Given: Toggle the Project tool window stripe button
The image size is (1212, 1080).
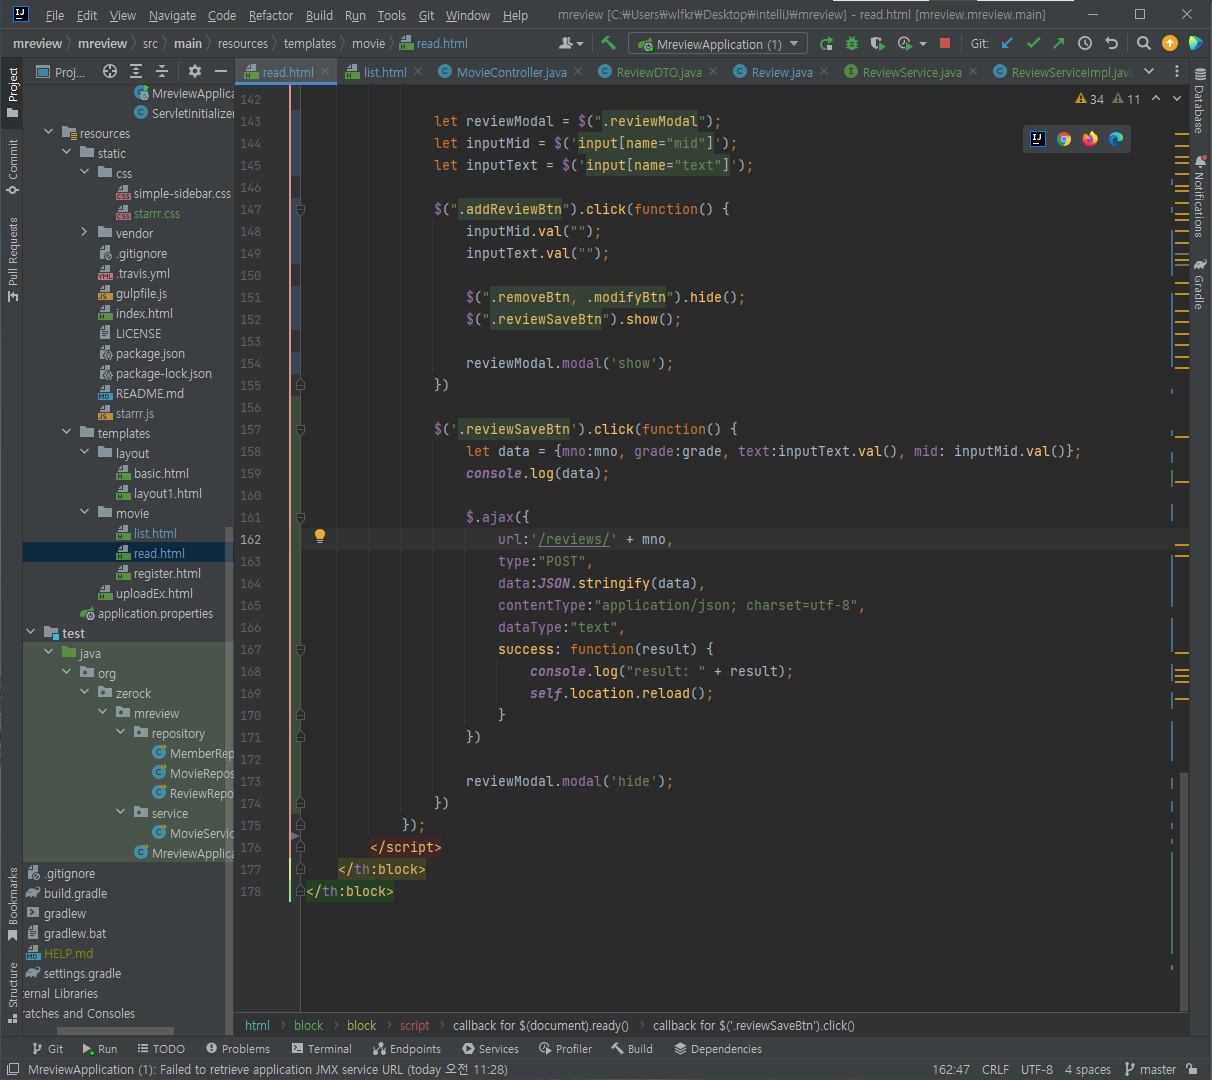Looking at the screenshot, I should pos(12,93).
